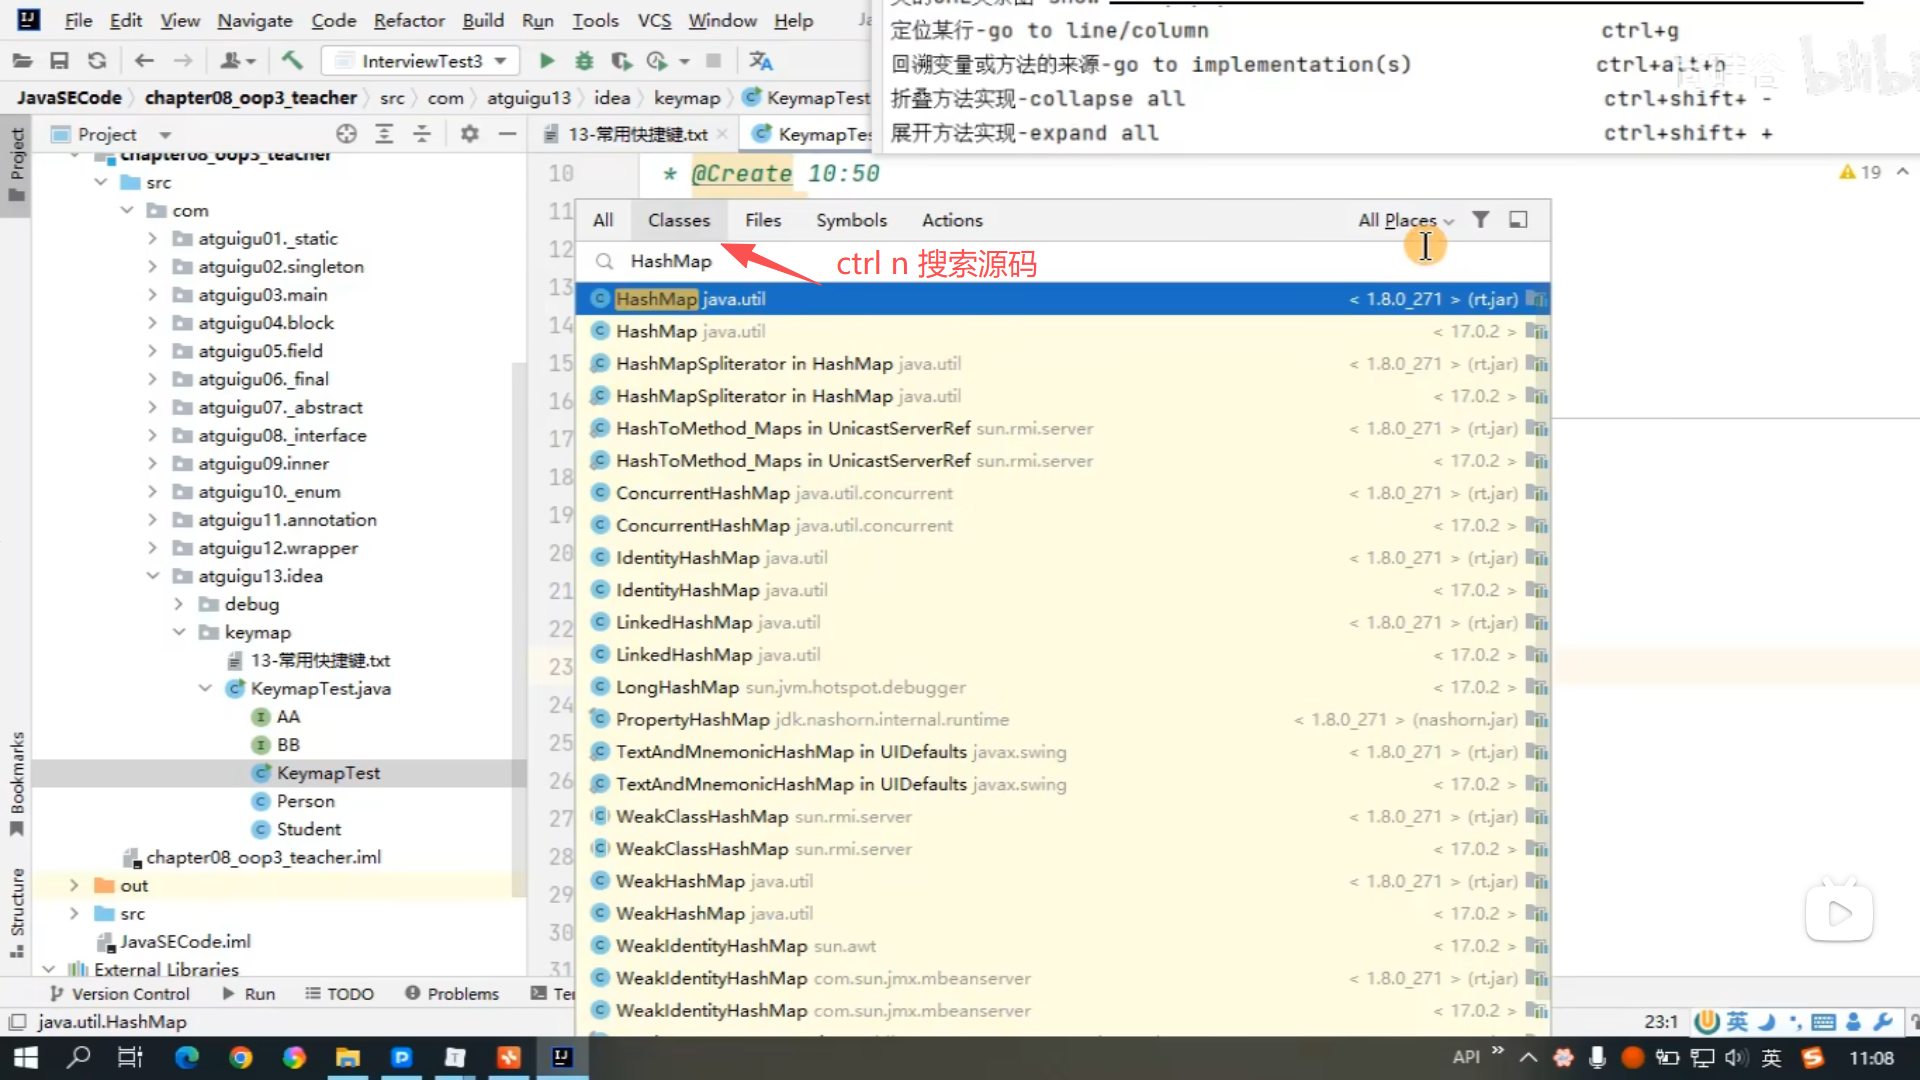Expand the atguigu05.field package

click(x=153, y=351)
